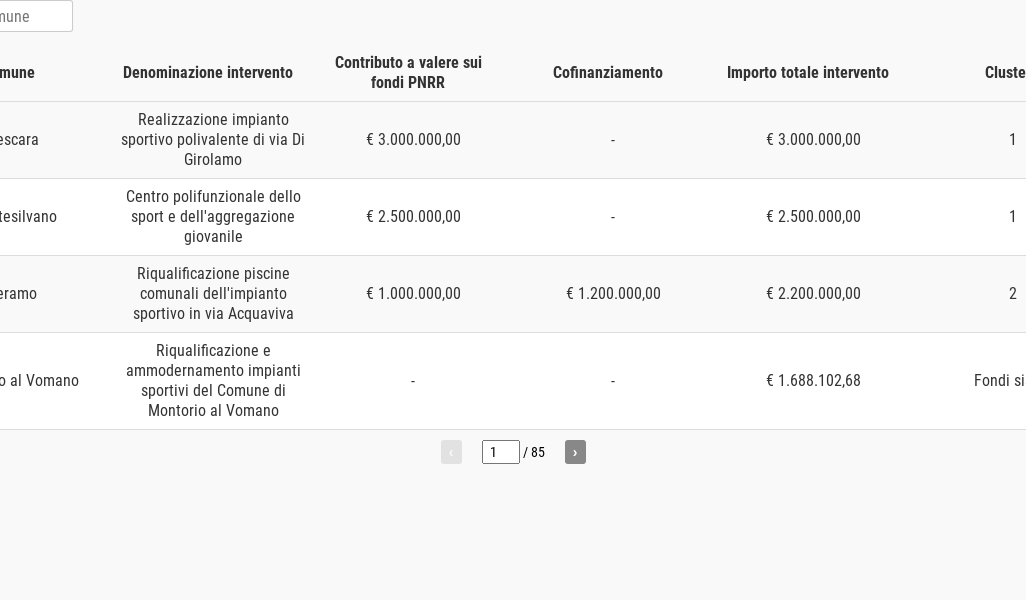Select the Montorio al Vomano intervention text
This screenshot has height=600, width=1026.
click(x=213, y=381)
